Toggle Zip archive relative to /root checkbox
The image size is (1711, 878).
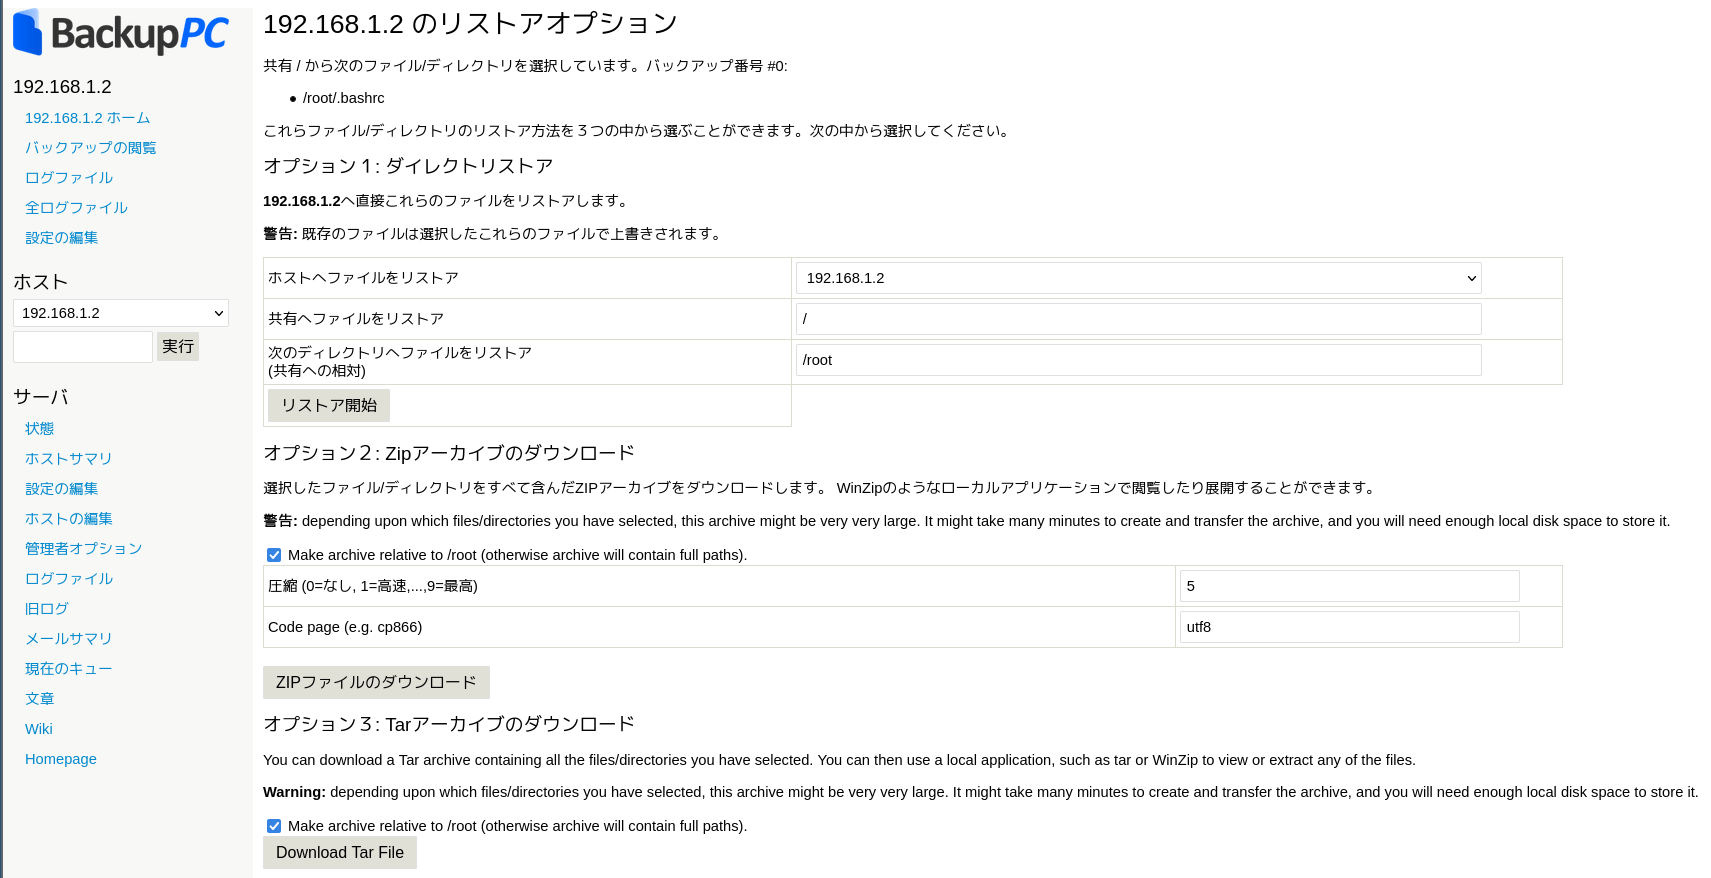274,555
